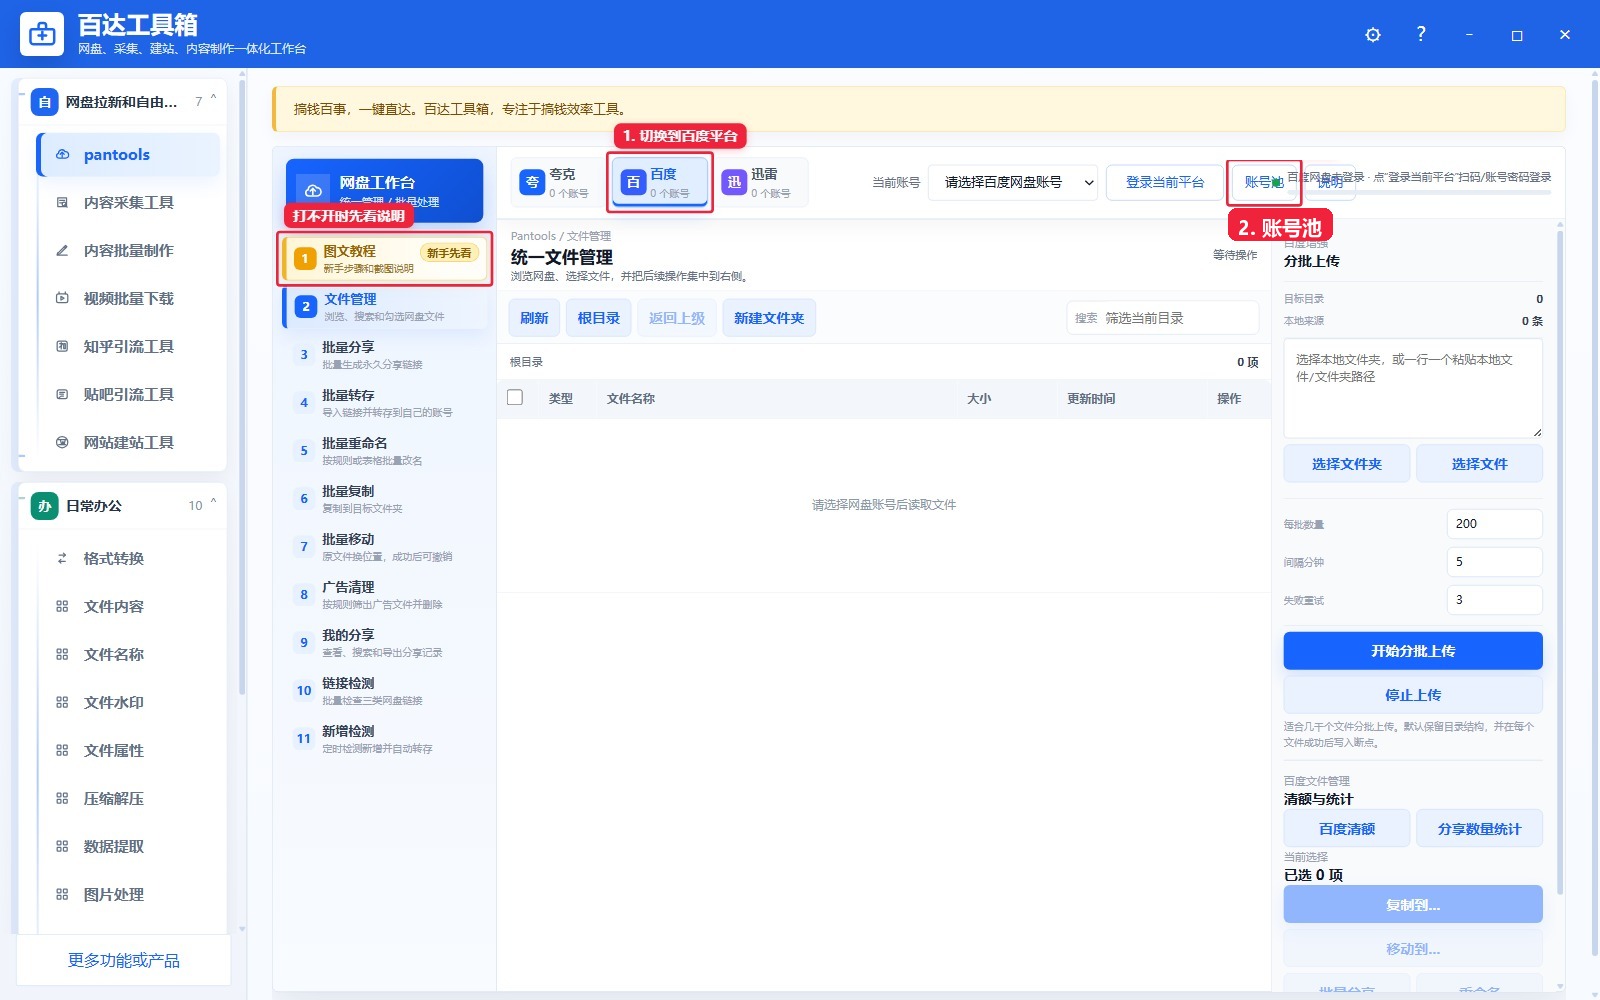
Task: Click 登录当前平台 button
Action: (1165, 182)
